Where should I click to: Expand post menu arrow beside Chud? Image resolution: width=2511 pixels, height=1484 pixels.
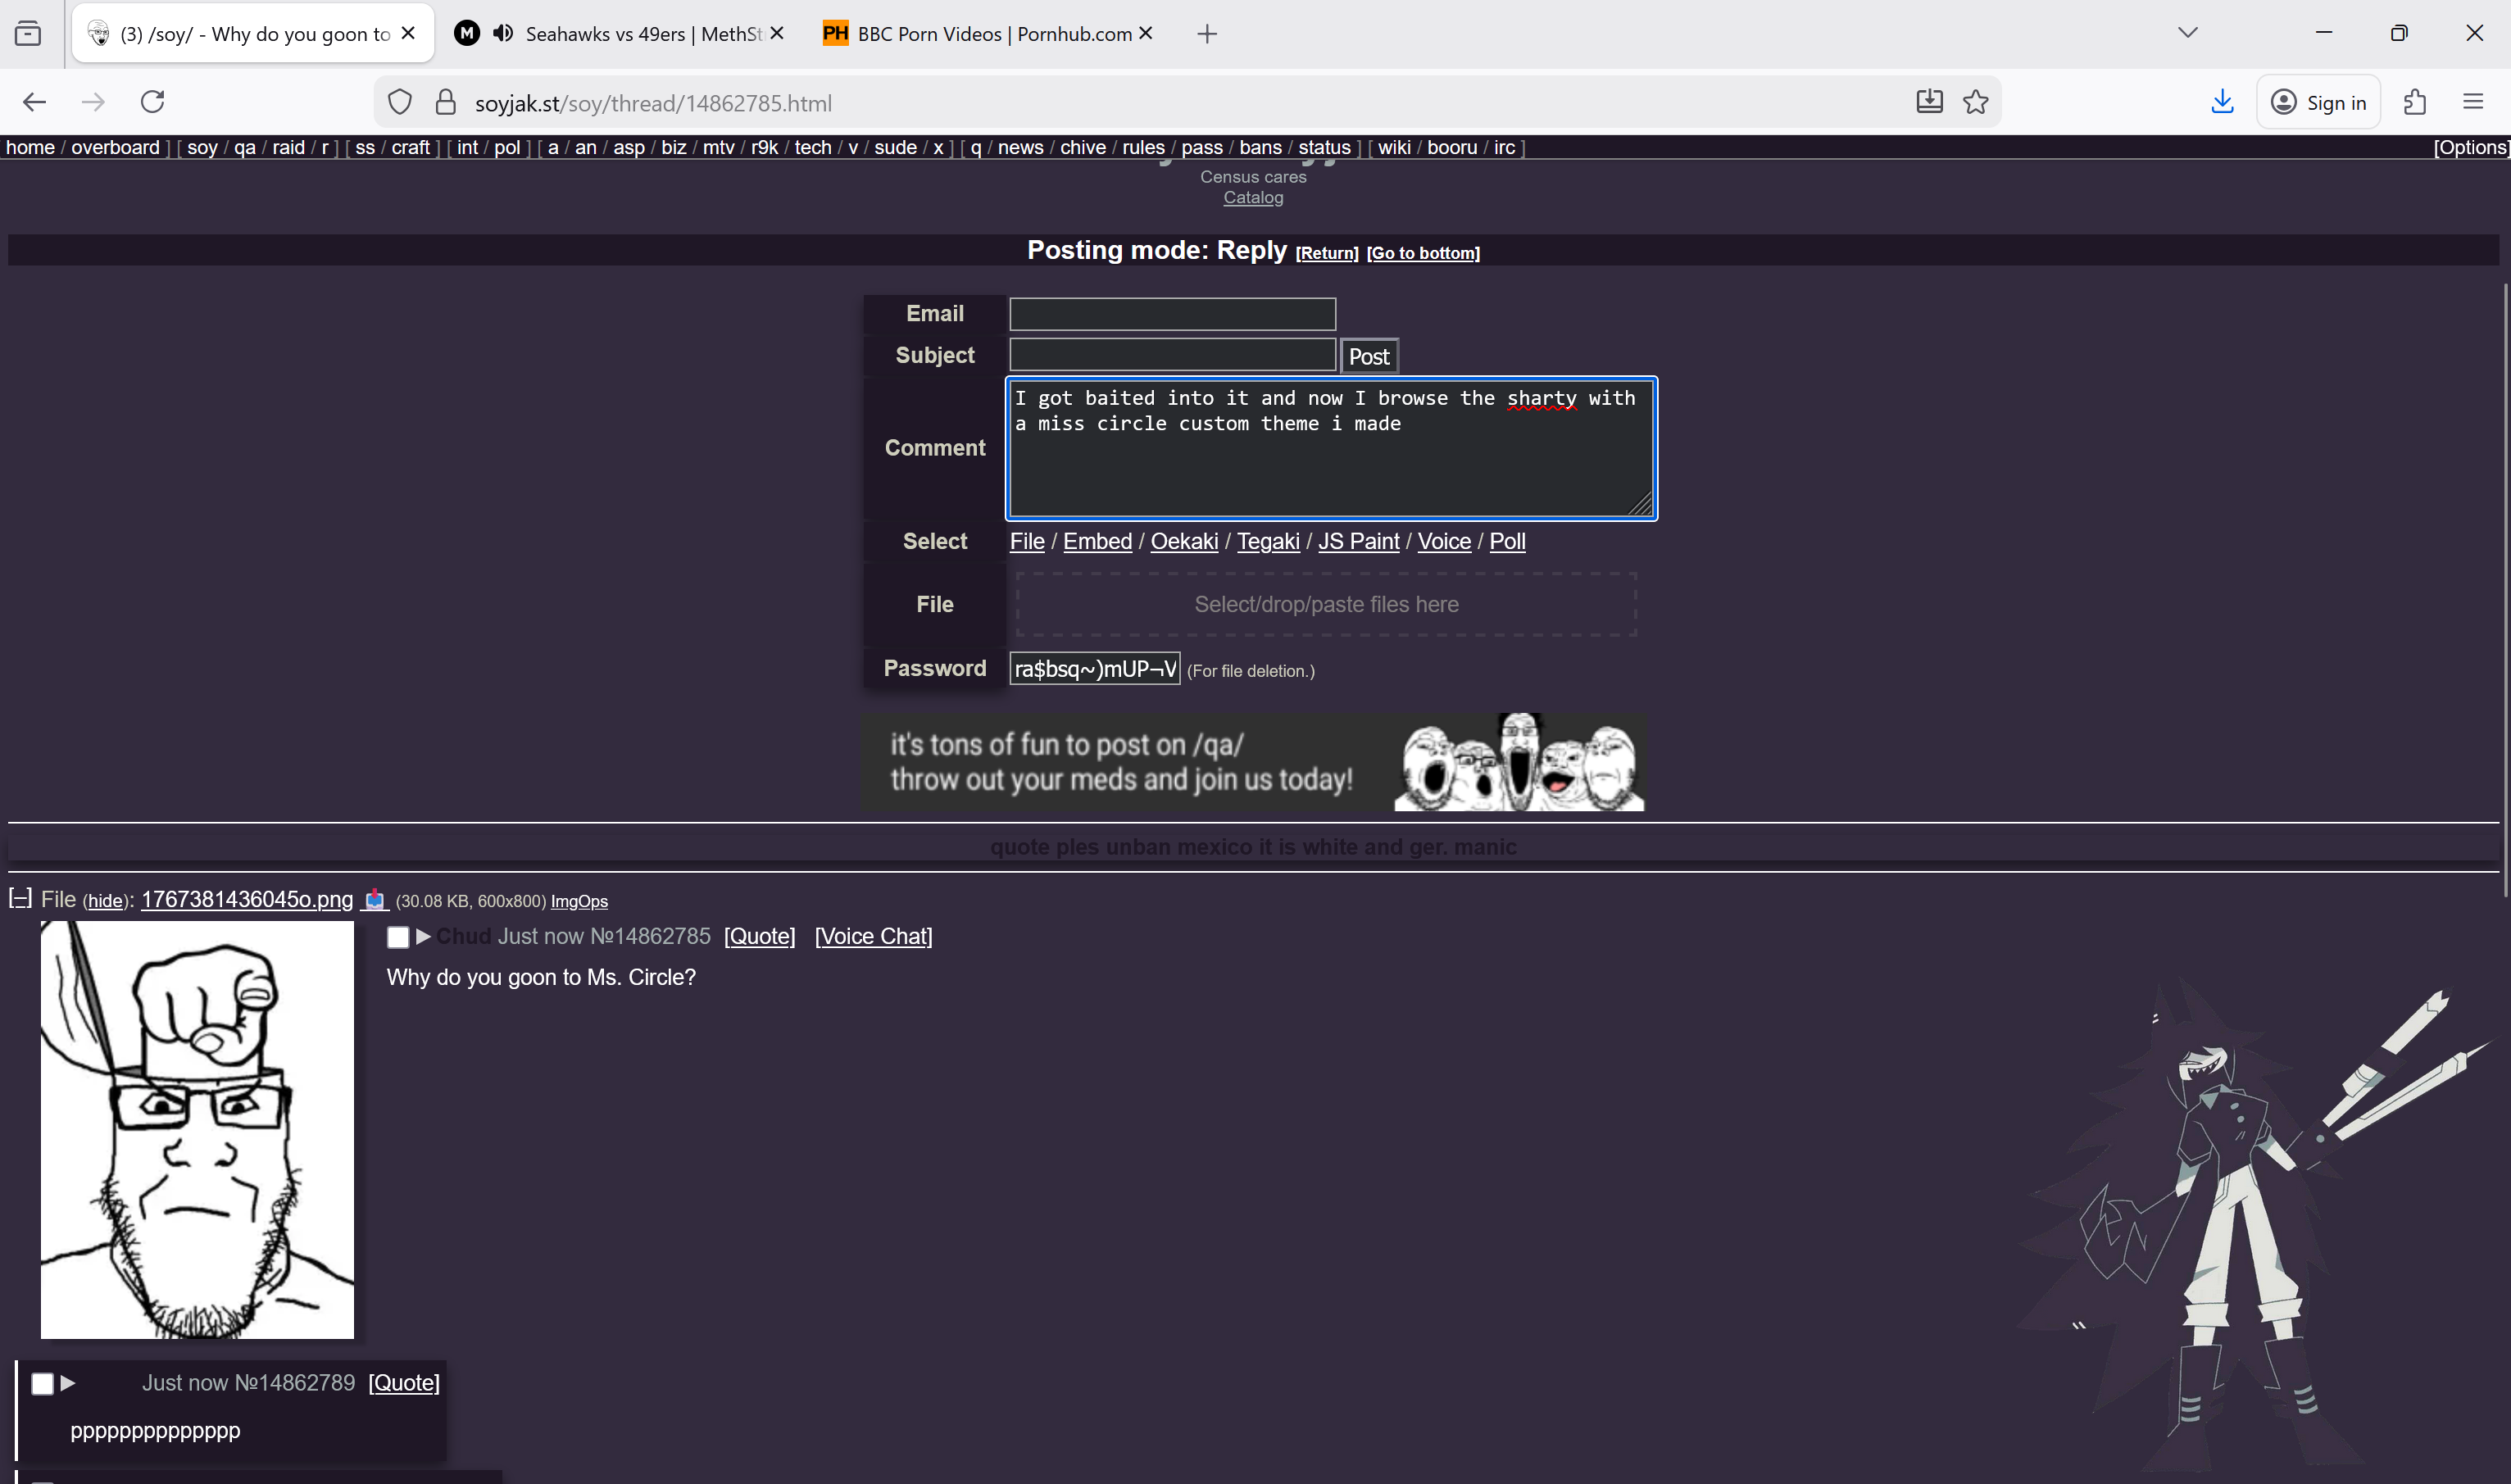click(x=423, y=936)
